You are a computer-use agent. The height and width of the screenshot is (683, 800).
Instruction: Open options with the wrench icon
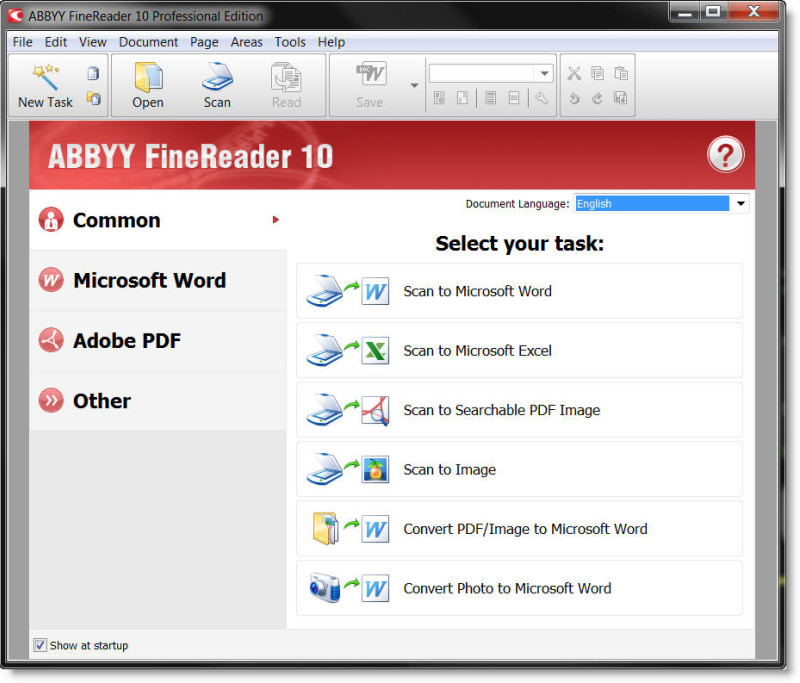[x=541, y=98]
